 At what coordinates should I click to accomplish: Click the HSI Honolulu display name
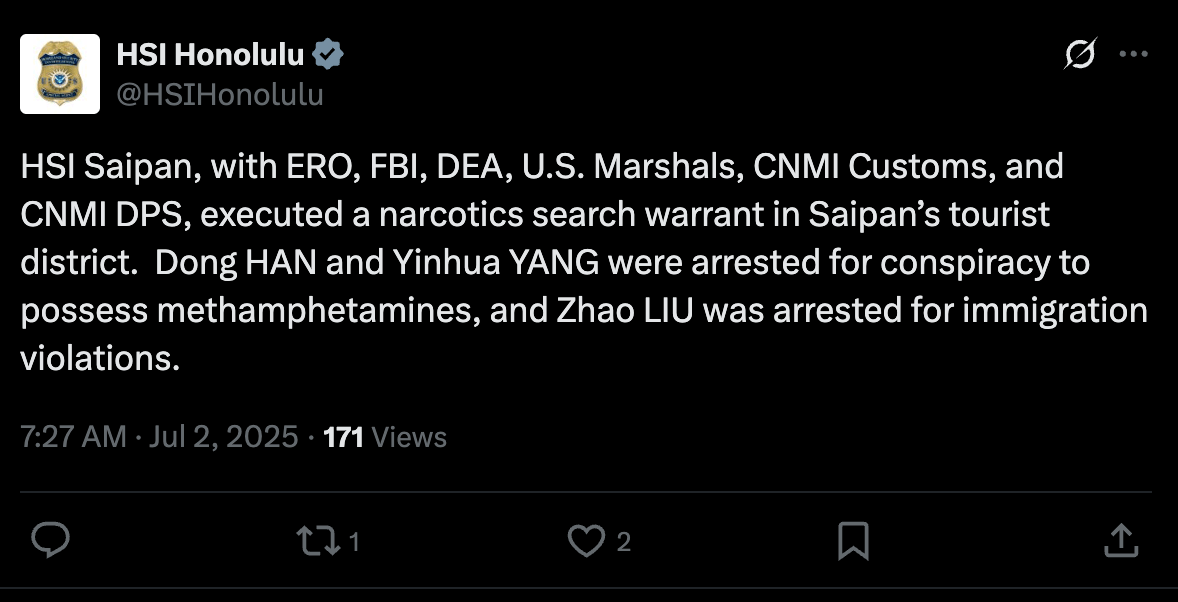click(210, 55)
